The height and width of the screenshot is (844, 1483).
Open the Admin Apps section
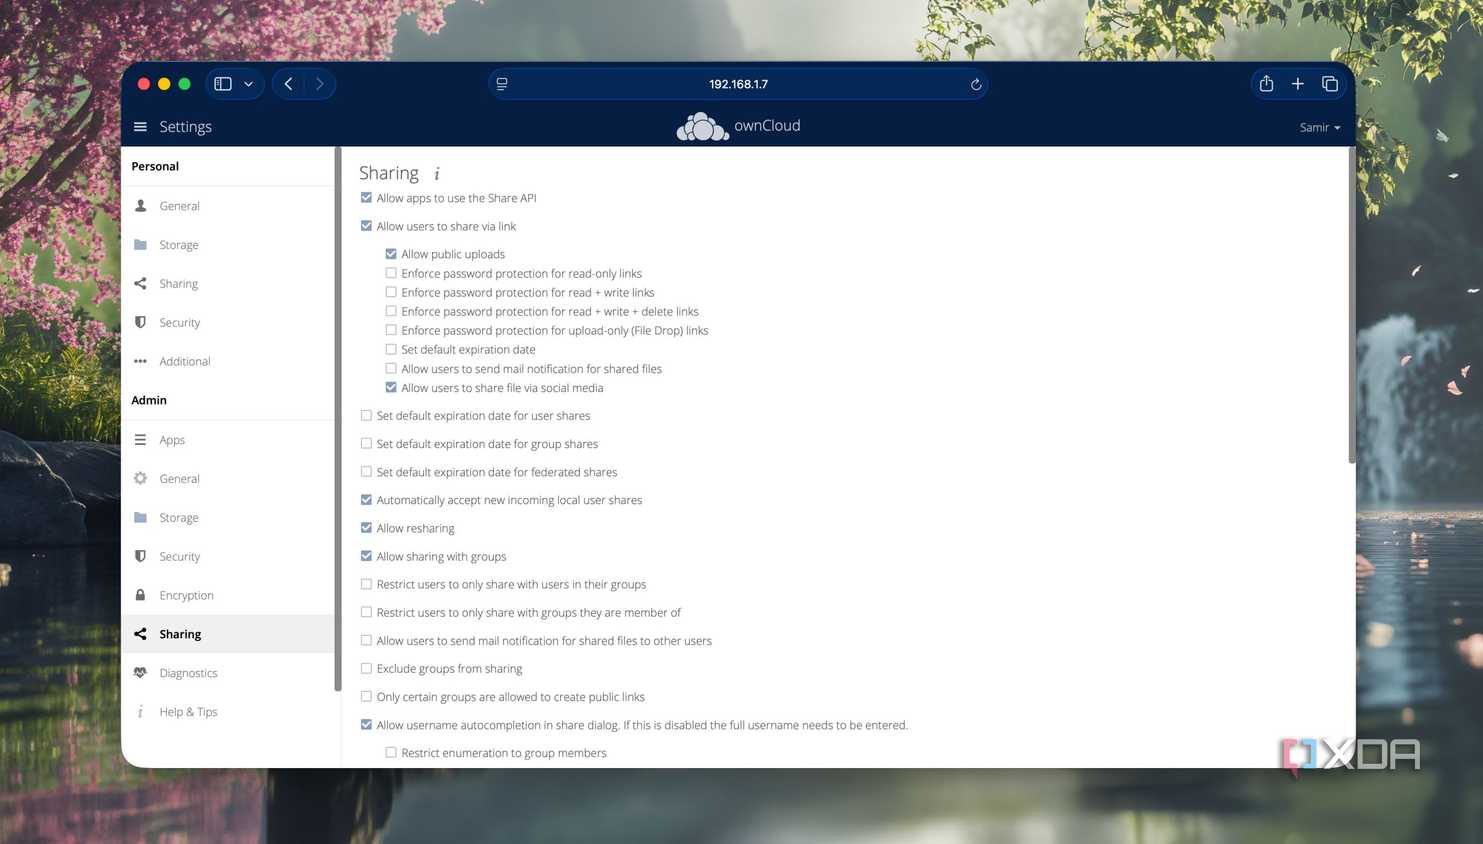[x=227, y=440]
